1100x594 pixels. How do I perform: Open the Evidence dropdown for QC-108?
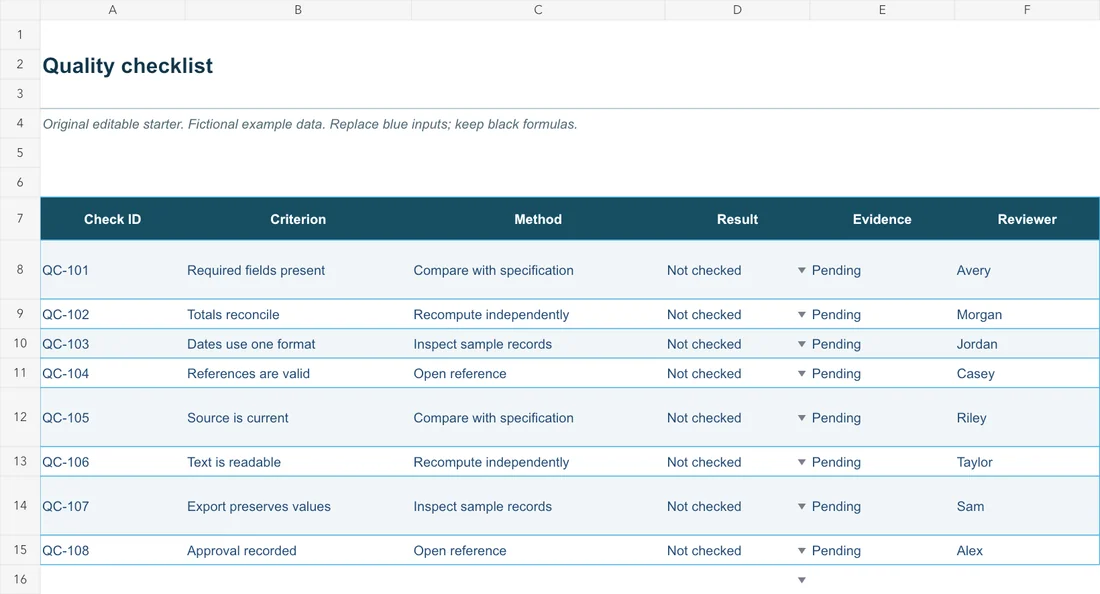pyautogui.click(x=801, y=551)
